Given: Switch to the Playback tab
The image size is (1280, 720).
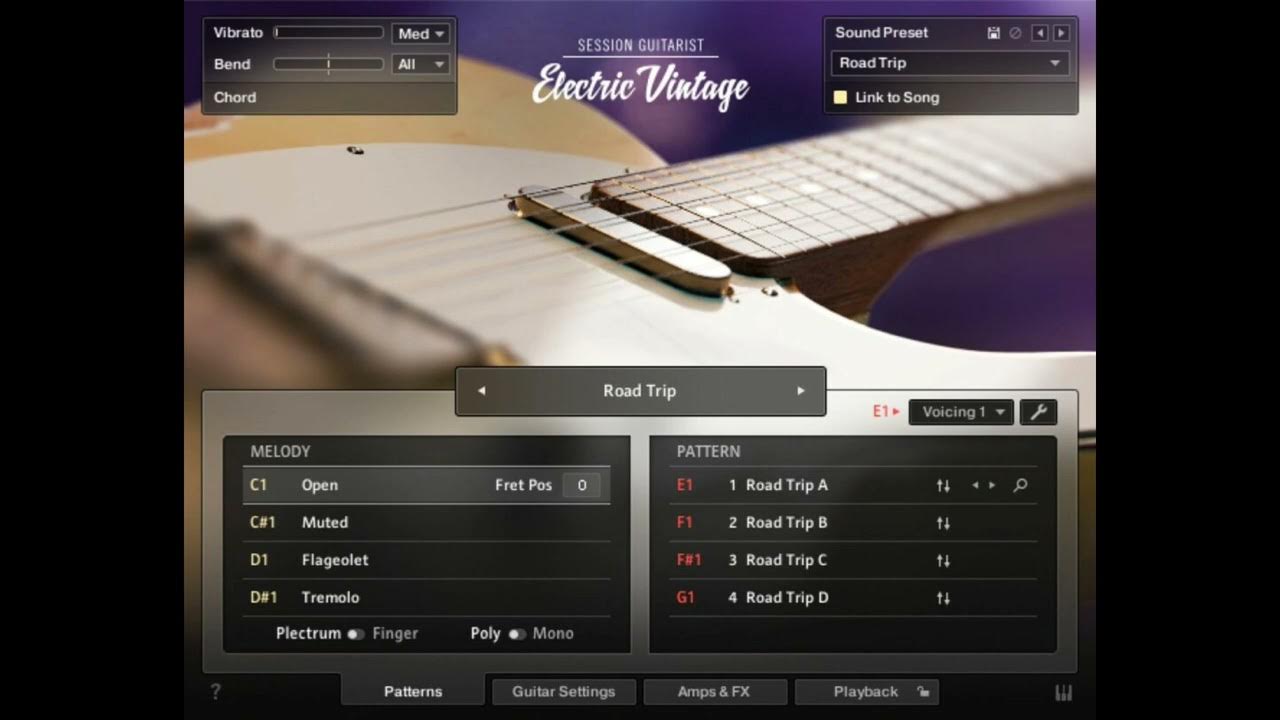Looking at the screenshot, I should 866,691.
